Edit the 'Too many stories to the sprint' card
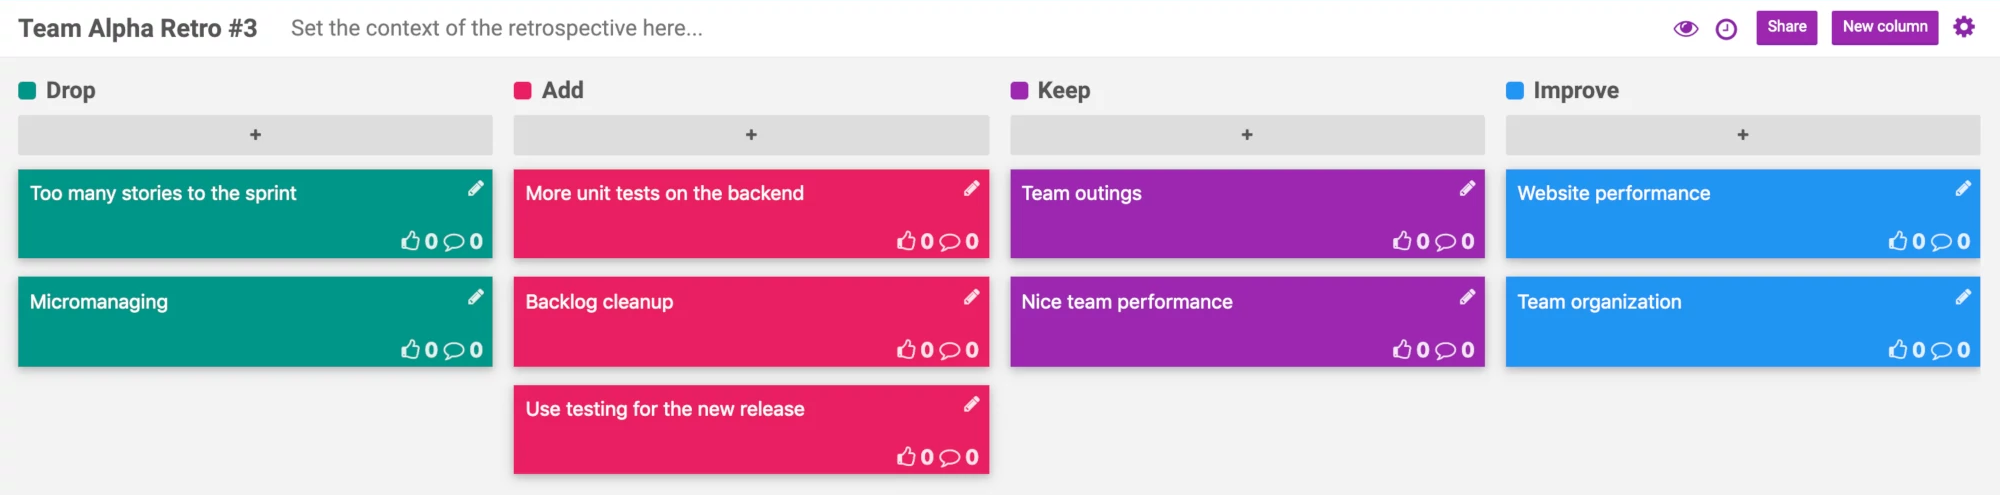The image size is (2000, 495). [x=476, y=189]
